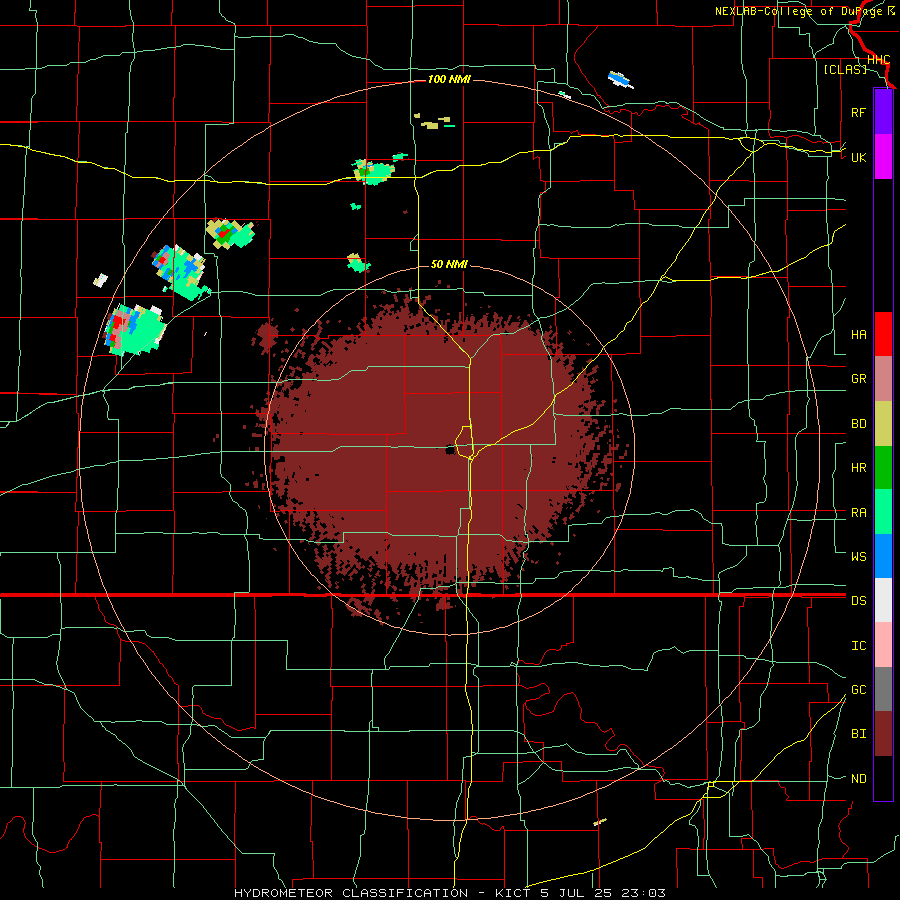Click the ND legend label
Image resolution: width=900 pixels, height=900 pixels.
(x=858, y=779)
